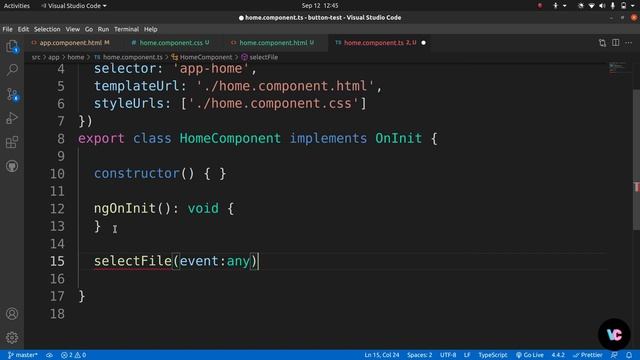Open the GitHub view in activity bar
640x360 pixels.
tap(12, 166)
